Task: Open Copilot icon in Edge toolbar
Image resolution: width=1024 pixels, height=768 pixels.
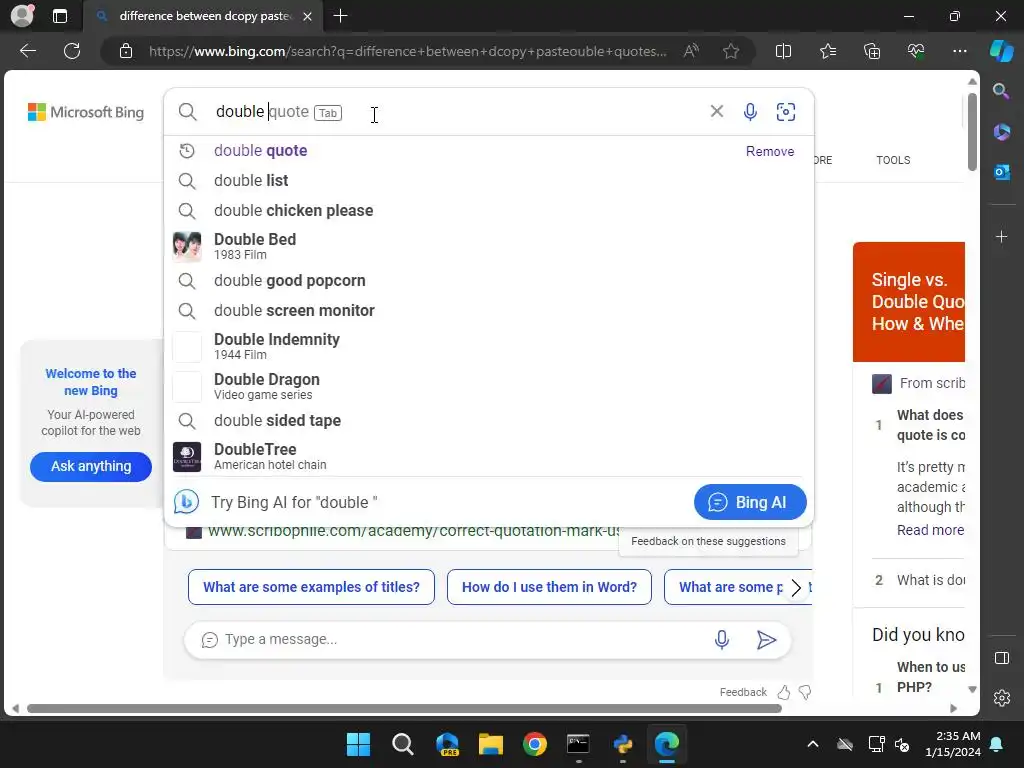Action: [x=1001, y=51]
